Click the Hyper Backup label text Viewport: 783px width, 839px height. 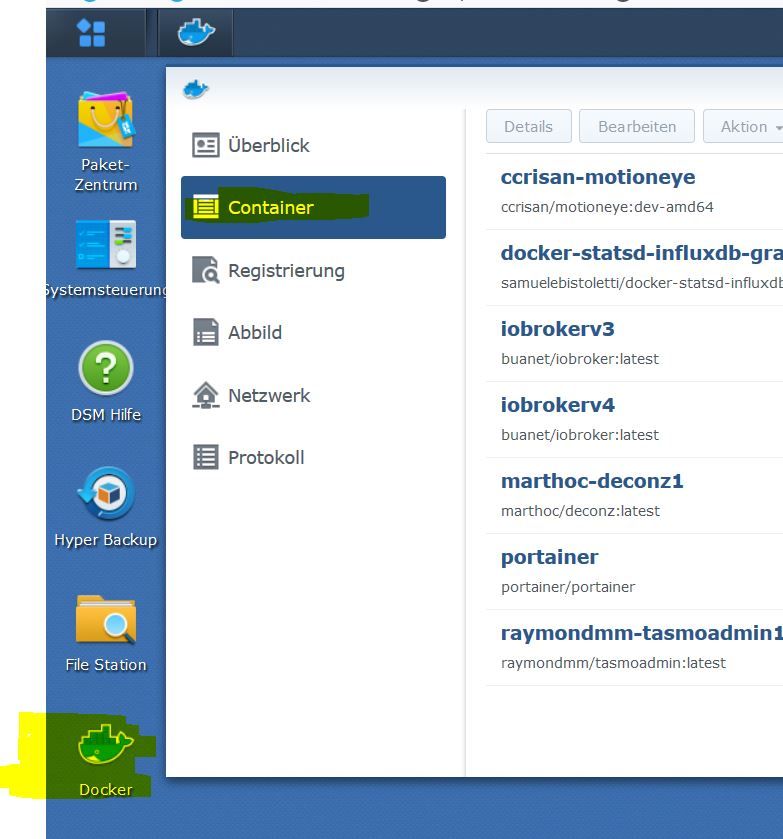(106, 540)
